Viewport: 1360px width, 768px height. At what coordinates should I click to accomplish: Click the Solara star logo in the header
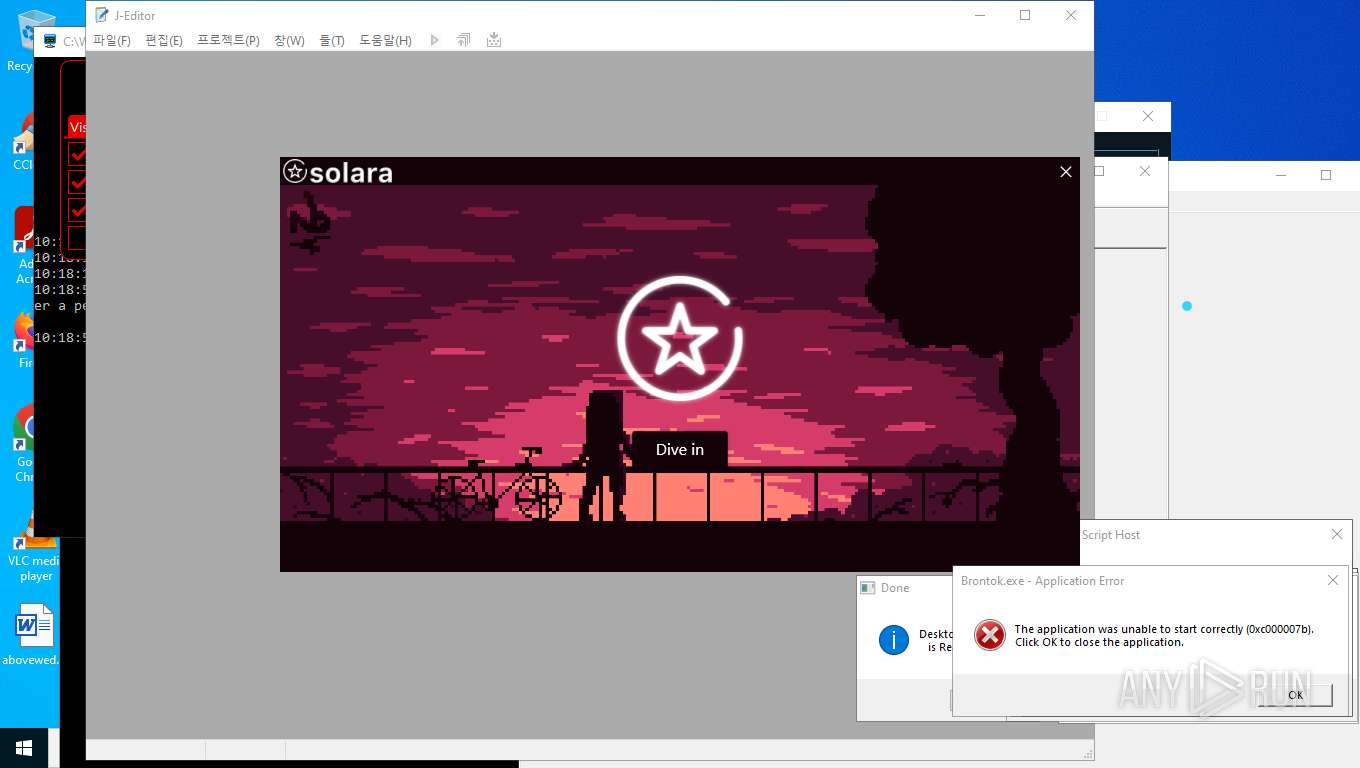click(x=294, y=171)
